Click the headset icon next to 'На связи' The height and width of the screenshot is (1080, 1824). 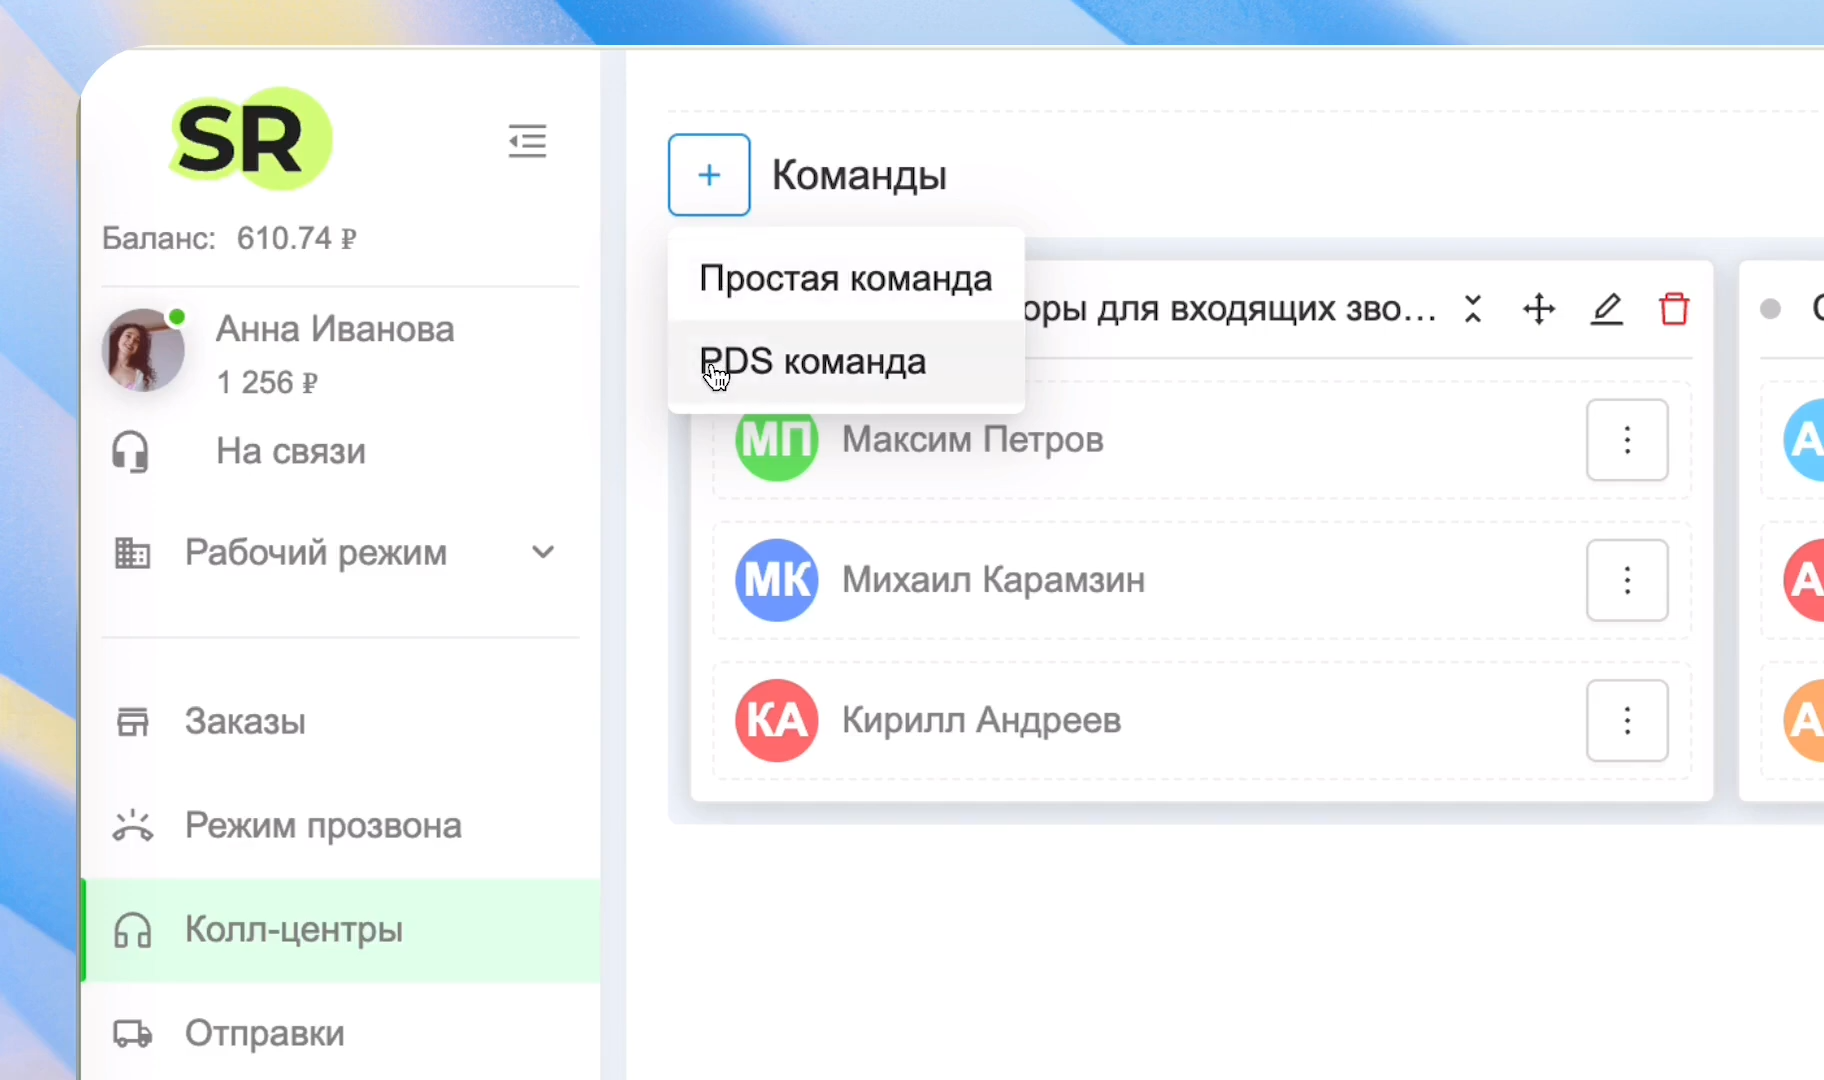(x=130, y=452)
